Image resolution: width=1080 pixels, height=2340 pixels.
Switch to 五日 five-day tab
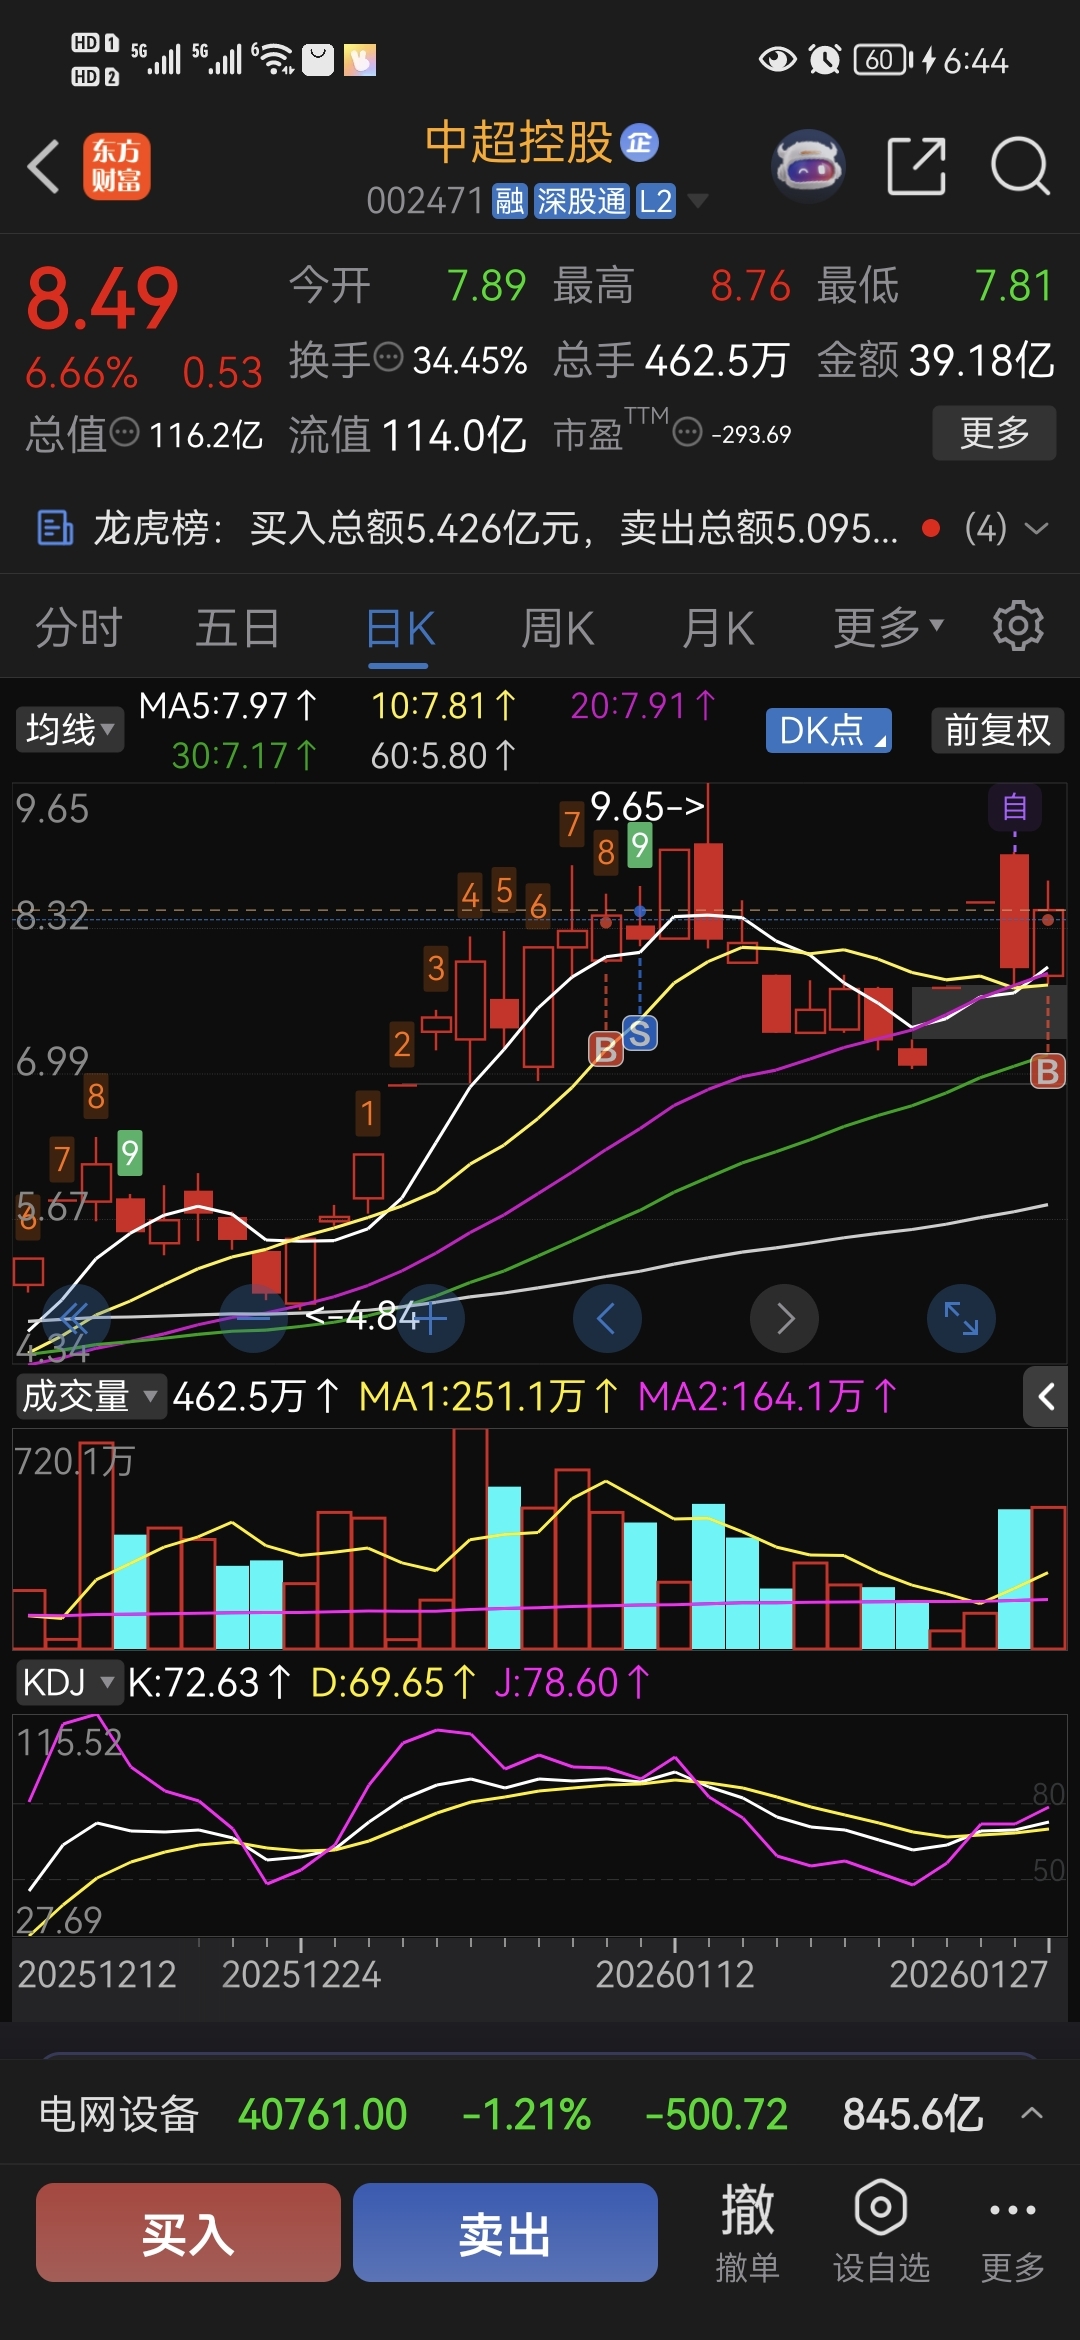click(x=237, y=628)
